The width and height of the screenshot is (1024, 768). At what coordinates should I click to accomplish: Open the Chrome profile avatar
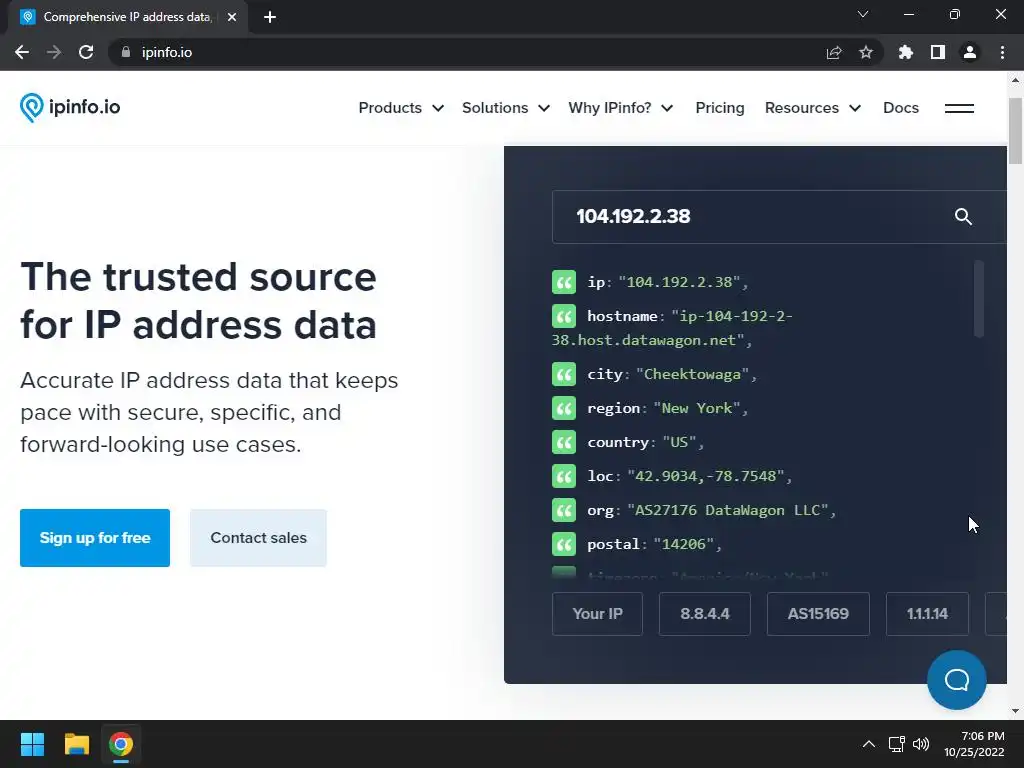(970, 52)
